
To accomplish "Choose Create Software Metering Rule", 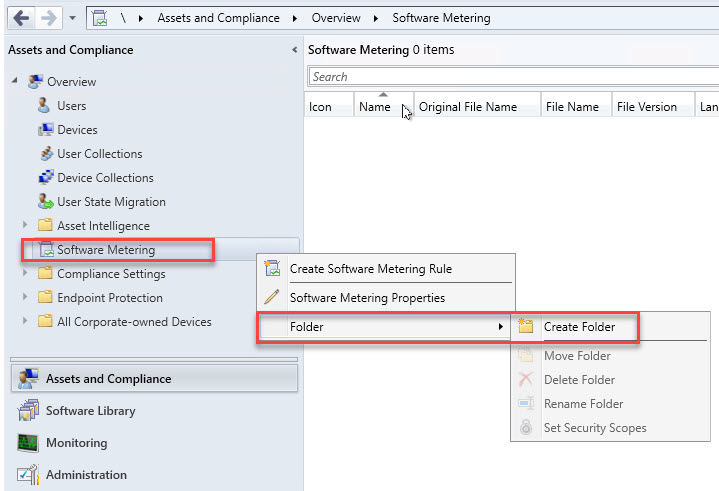I will click(370, 268).
